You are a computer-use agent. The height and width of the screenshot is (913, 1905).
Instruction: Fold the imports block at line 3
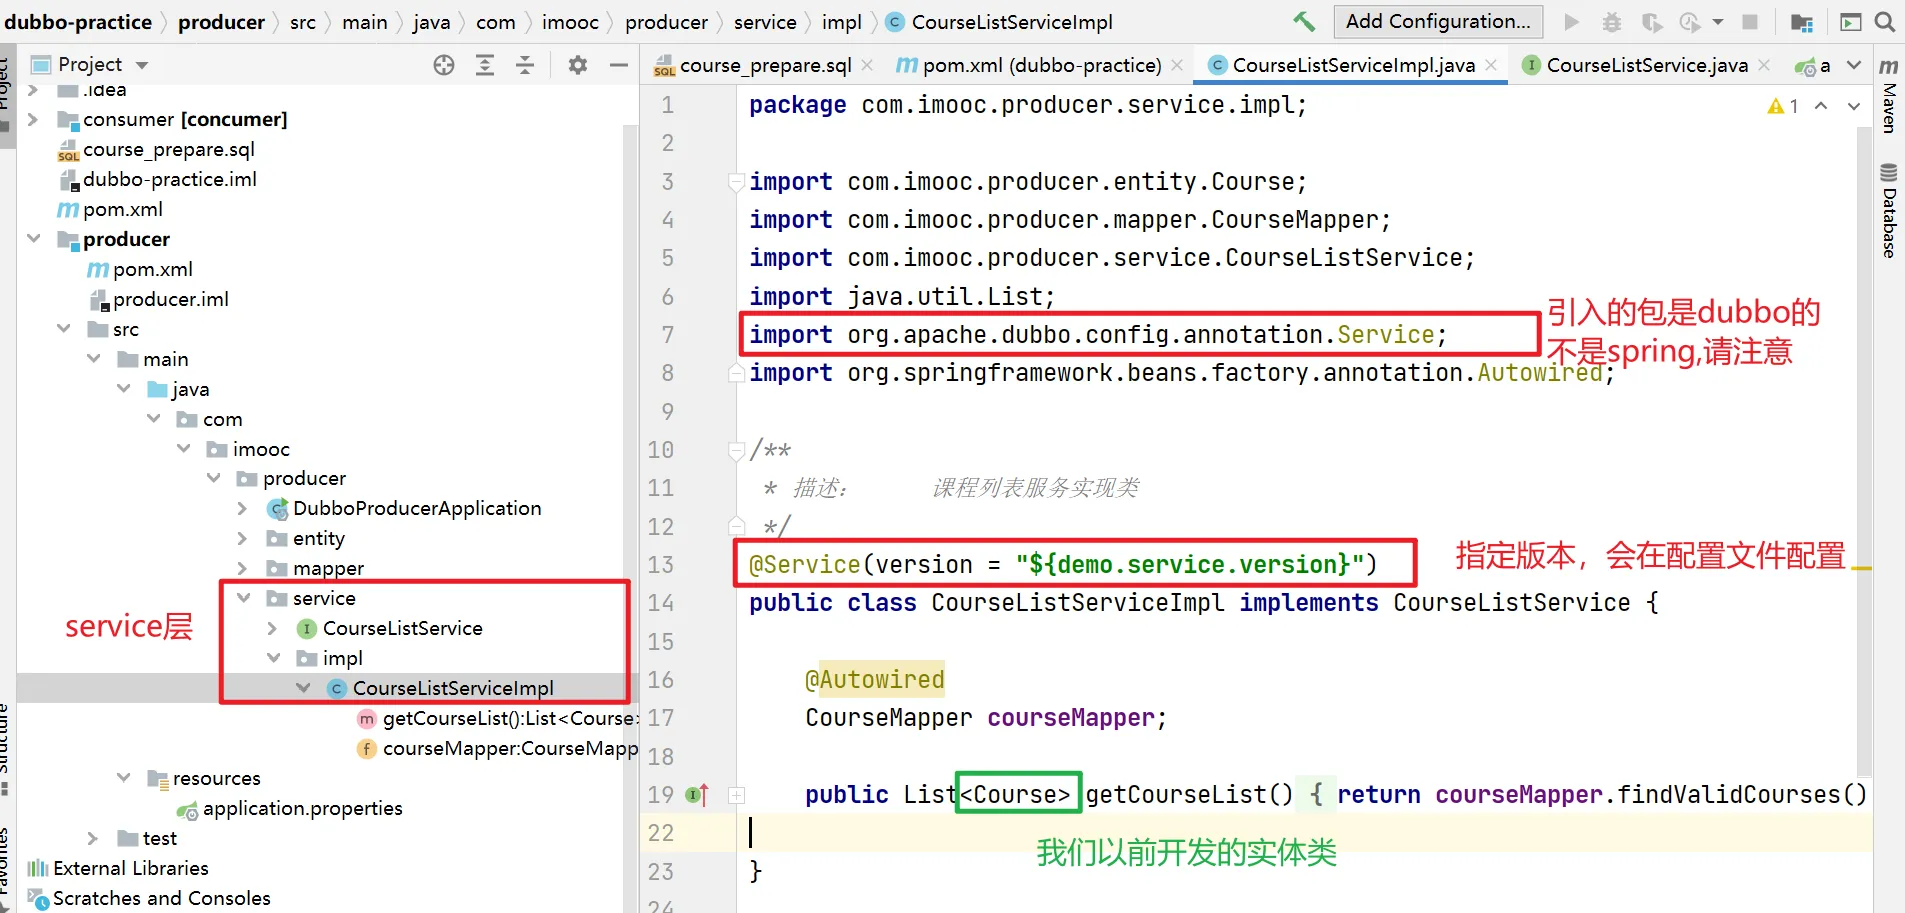tap(737, 182)
